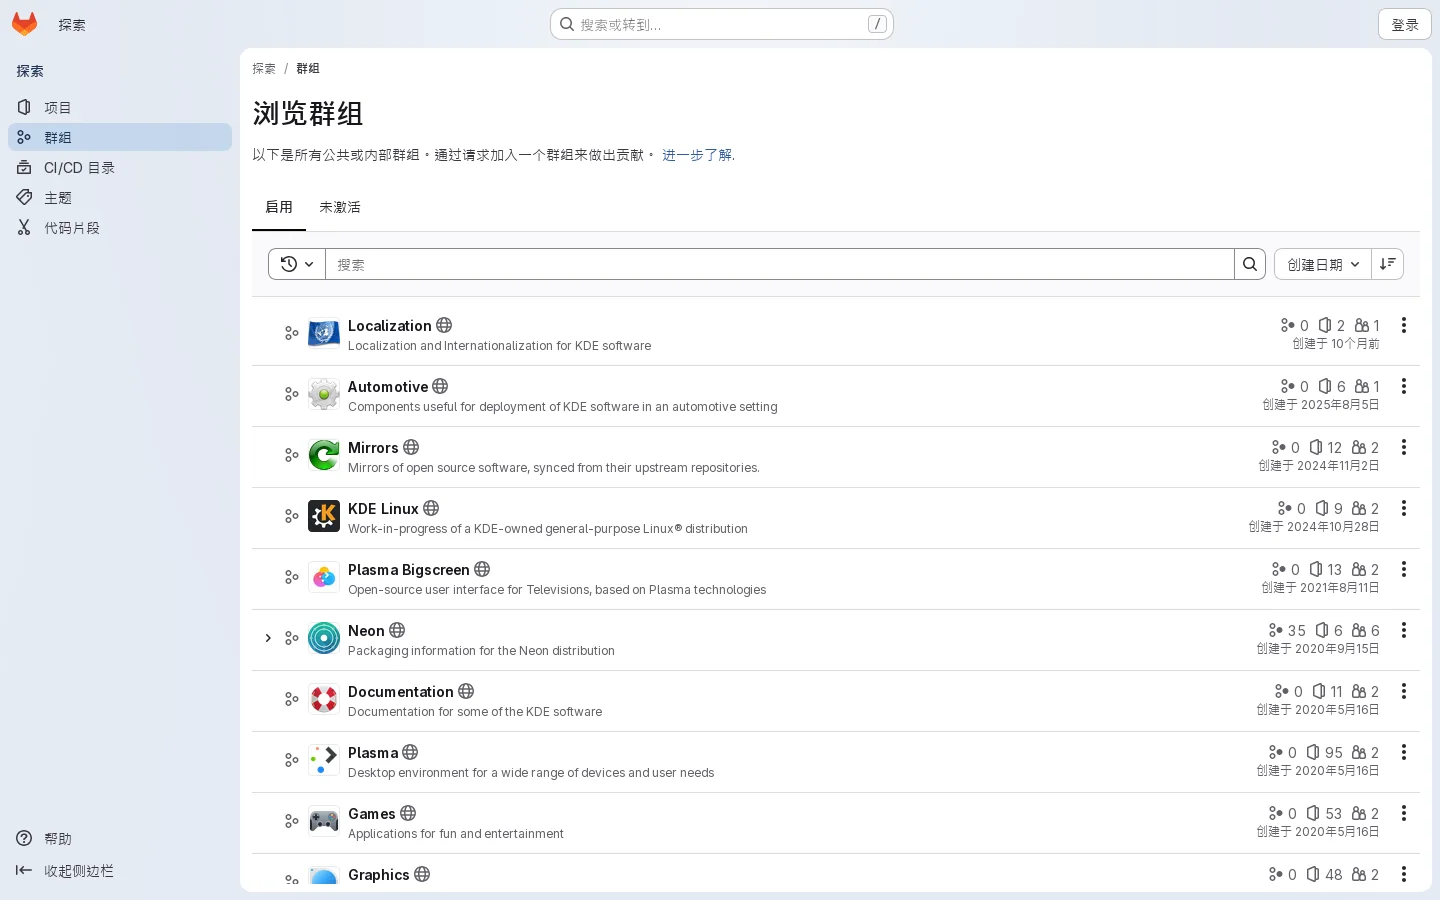Open the Mirrors group link
The height and width of the screenshot is (900, 1440).
click(373, 448)
